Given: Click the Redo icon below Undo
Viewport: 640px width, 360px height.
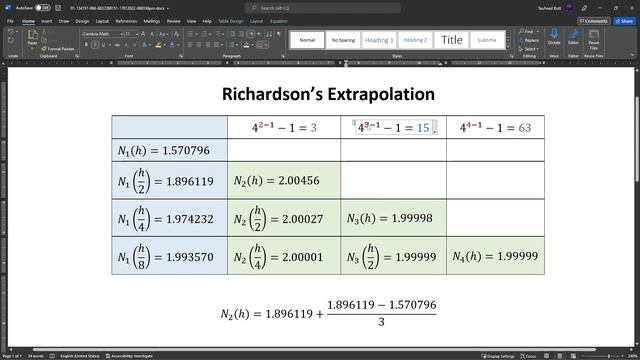Looking at the screenshot, I should click(x=10, y=40).
